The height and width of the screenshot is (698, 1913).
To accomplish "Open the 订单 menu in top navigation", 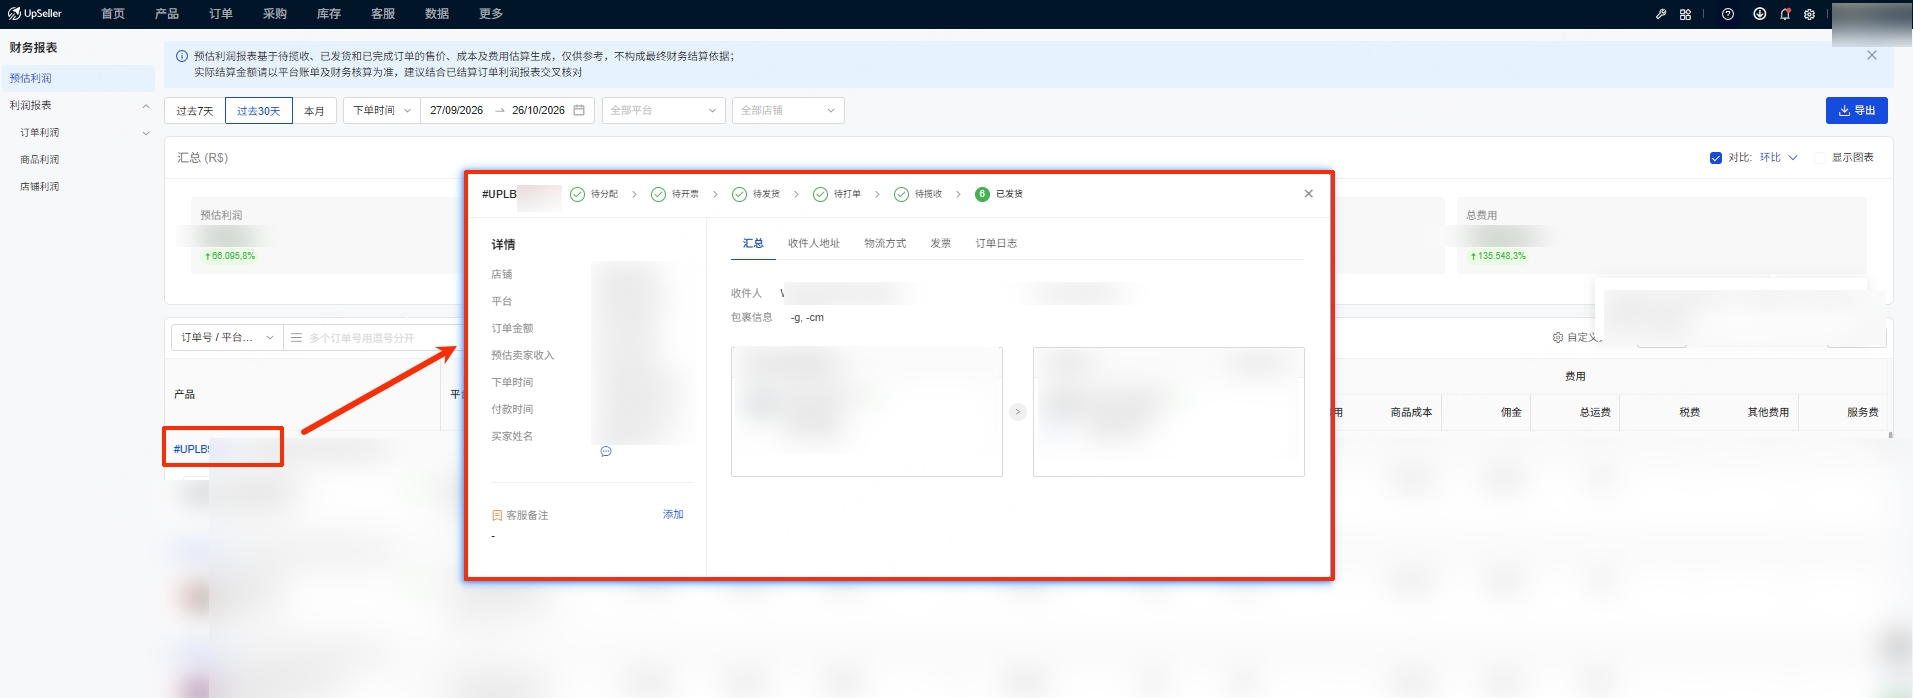I will (221, 14).
